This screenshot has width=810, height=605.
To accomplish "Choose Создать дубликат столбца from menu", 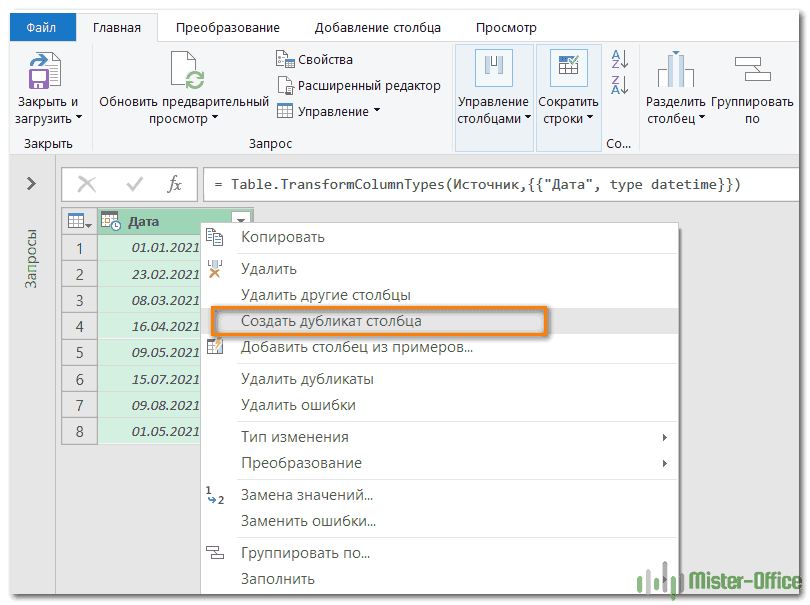I will (x=331, y=321).
